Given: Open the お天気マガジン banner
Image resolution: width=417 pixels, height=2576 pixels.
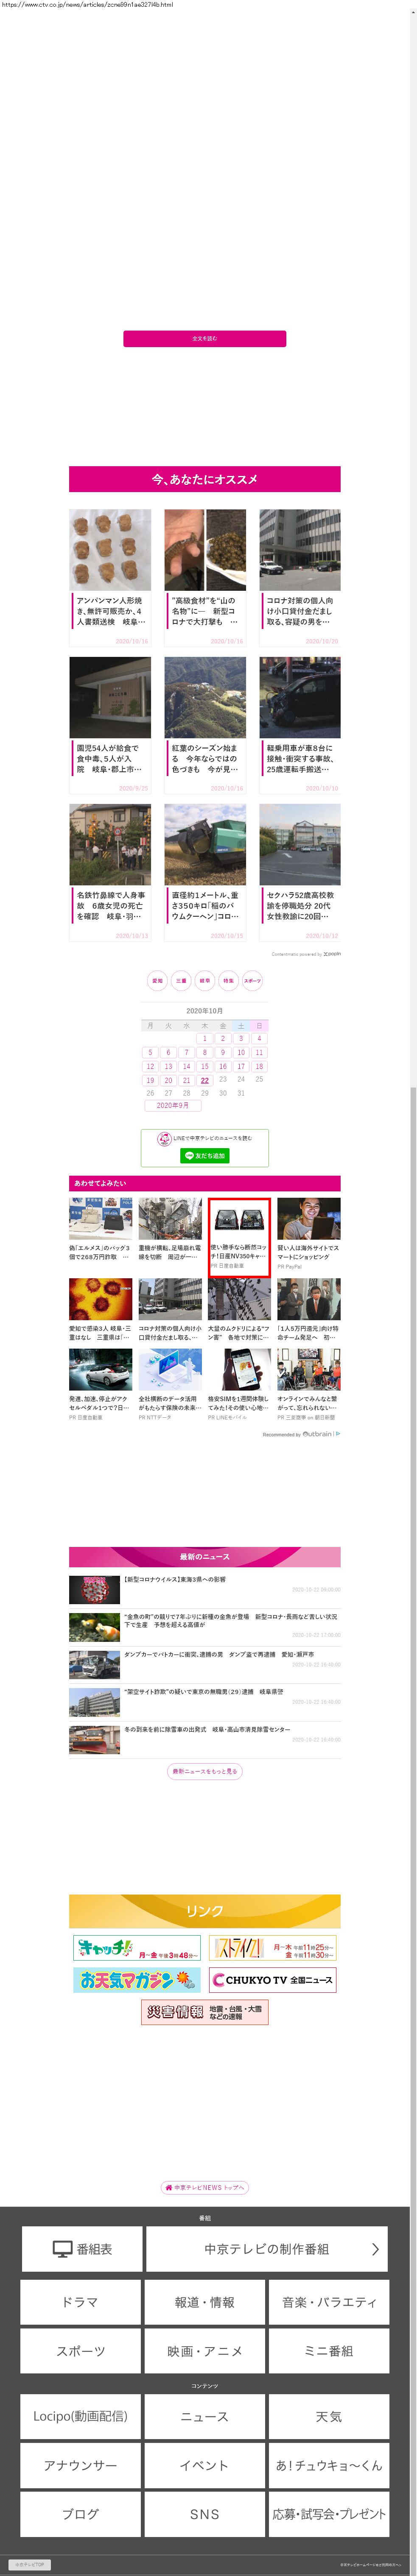Looking at the screenshot, I should click(137, 1980).
